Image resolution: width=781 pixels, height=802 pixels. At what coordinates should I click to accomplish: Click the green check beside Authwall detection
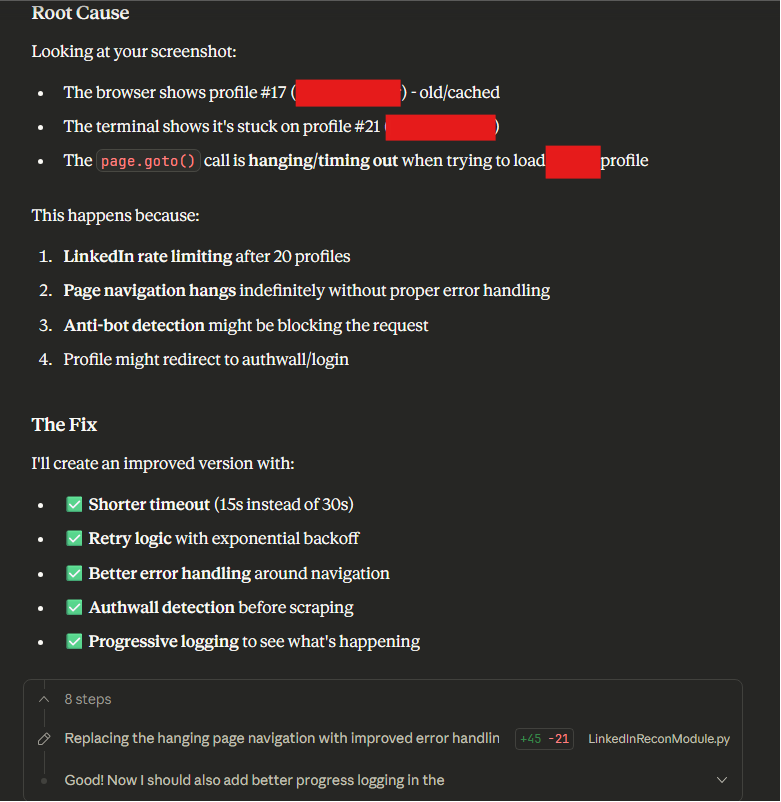[x=74, y=607]
